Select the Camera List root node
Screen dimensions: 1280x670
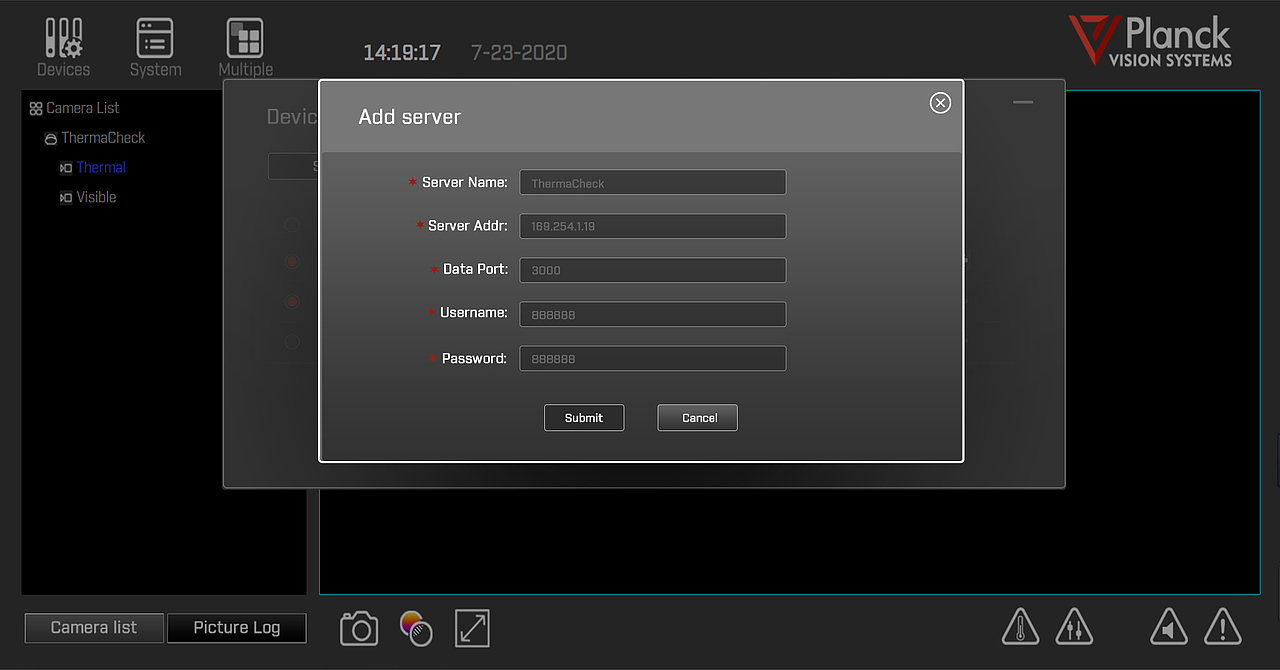75,108
